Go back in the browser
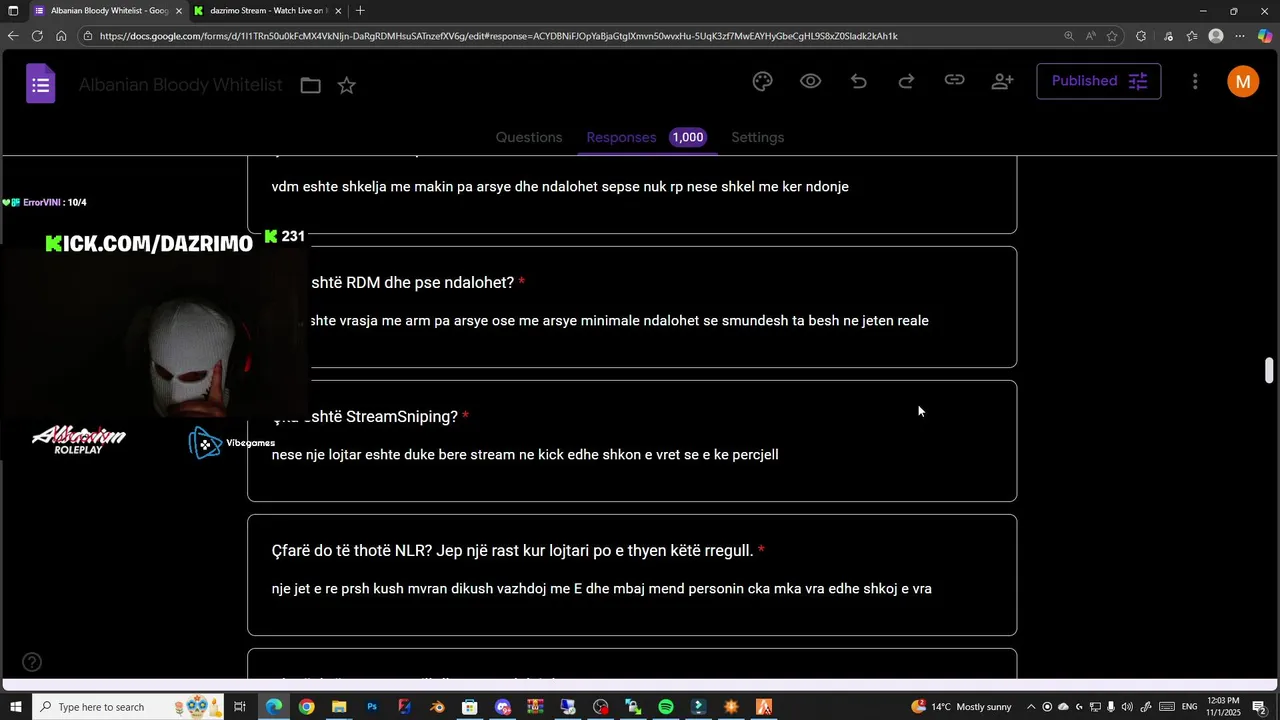The image size is (1280, 720). tap(12, 36)
